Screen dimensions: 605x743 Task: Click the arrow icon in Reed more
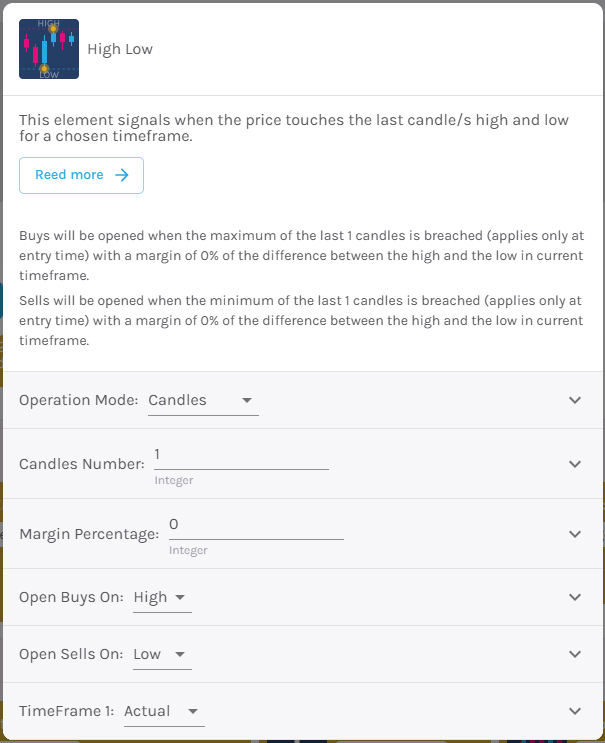coord(122,175)
